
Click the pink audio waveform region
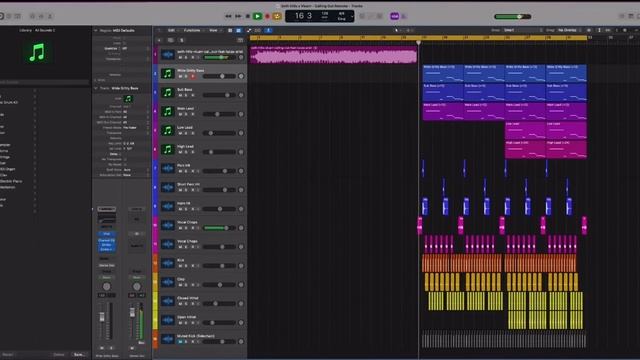pos(333,55)
